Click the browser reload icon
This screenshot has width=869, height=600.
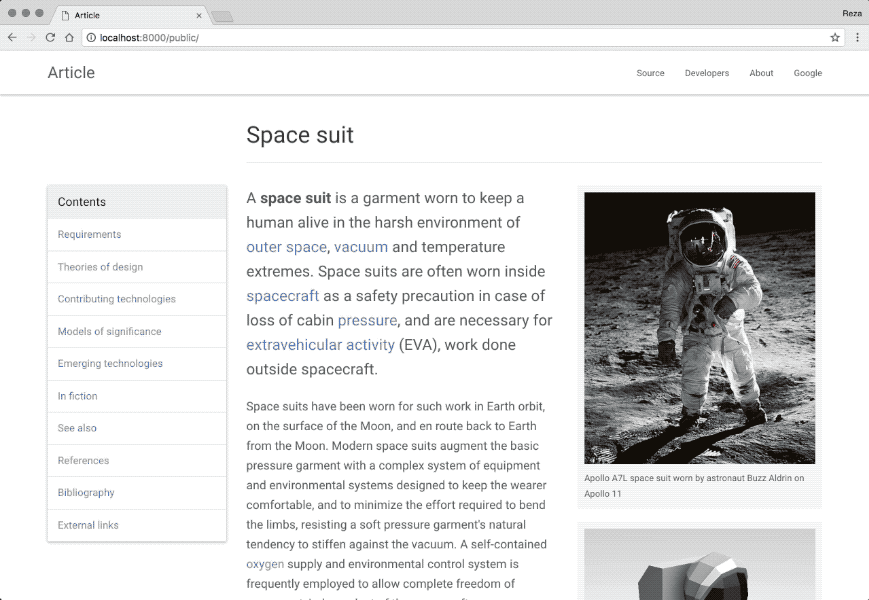tap(50, 38)
